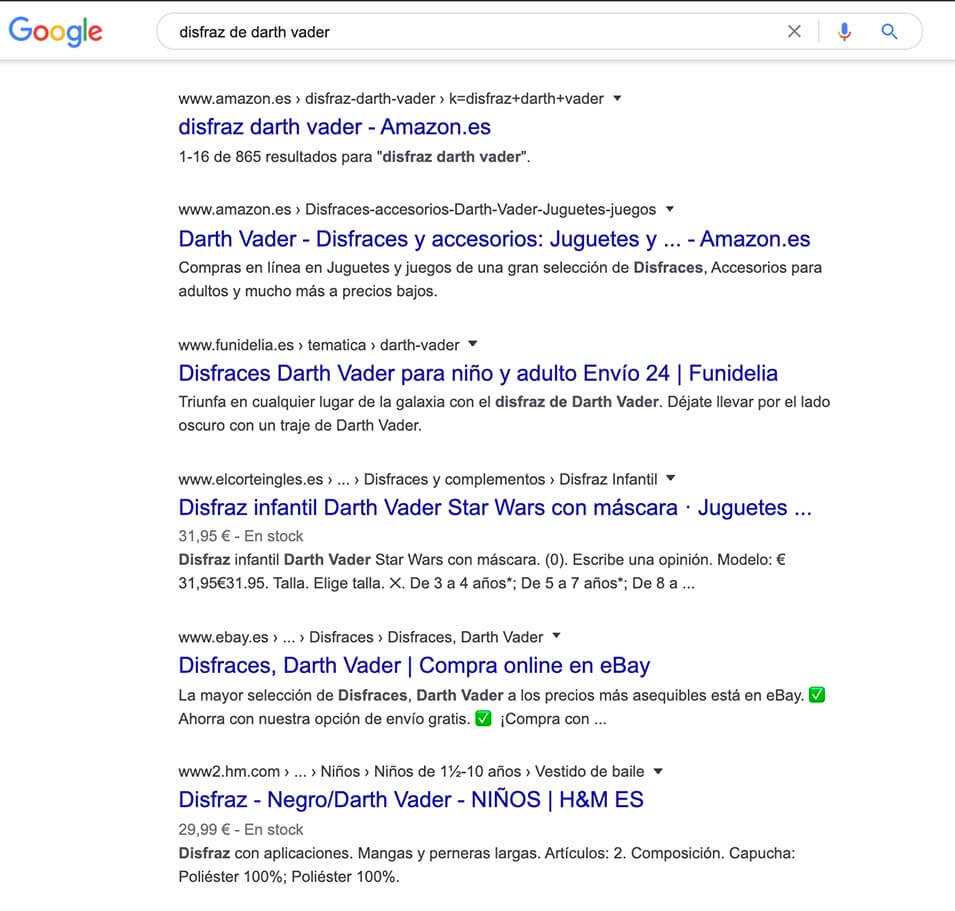Viewport: 955px width, 911px height.
Task: Expand the arrow beside the El Corte Inglés breadcrumb
Action: click(x=668, y=478)
